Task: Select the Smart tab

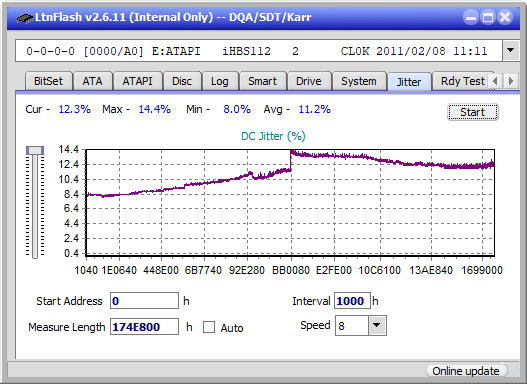Action: [262, 81]
